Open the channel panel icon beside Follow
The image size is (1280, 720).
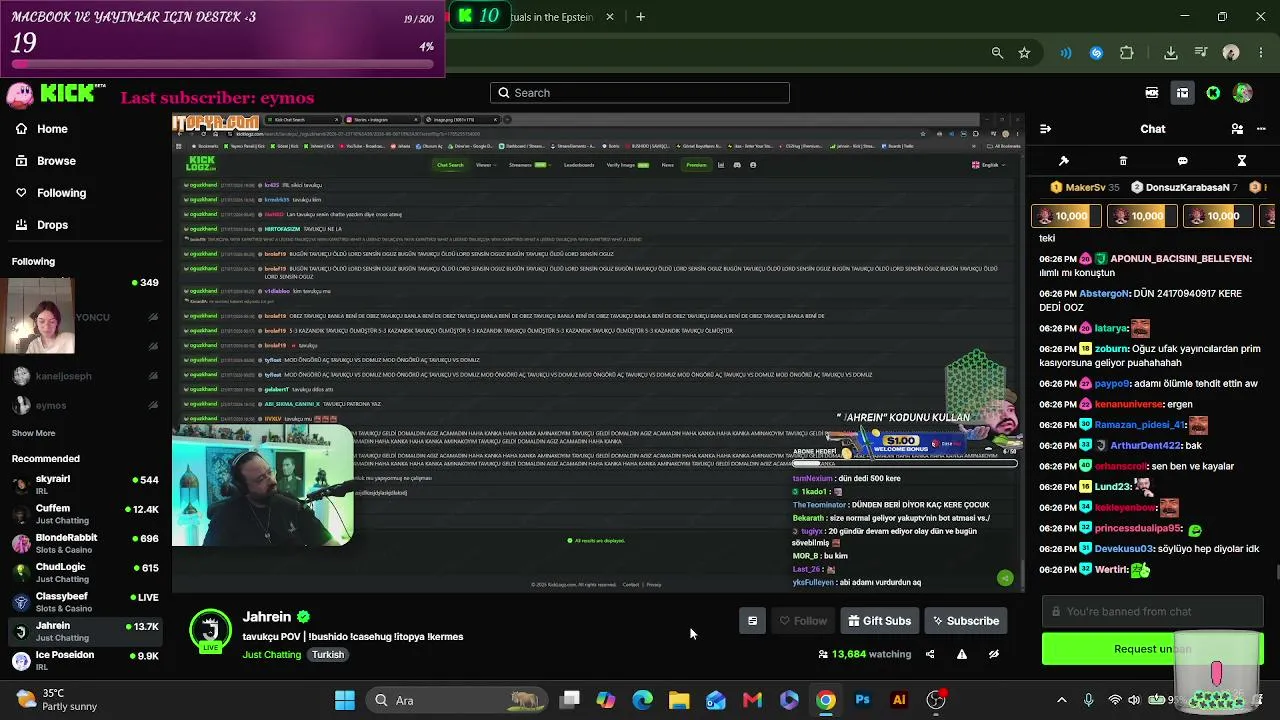coord(752,621)
